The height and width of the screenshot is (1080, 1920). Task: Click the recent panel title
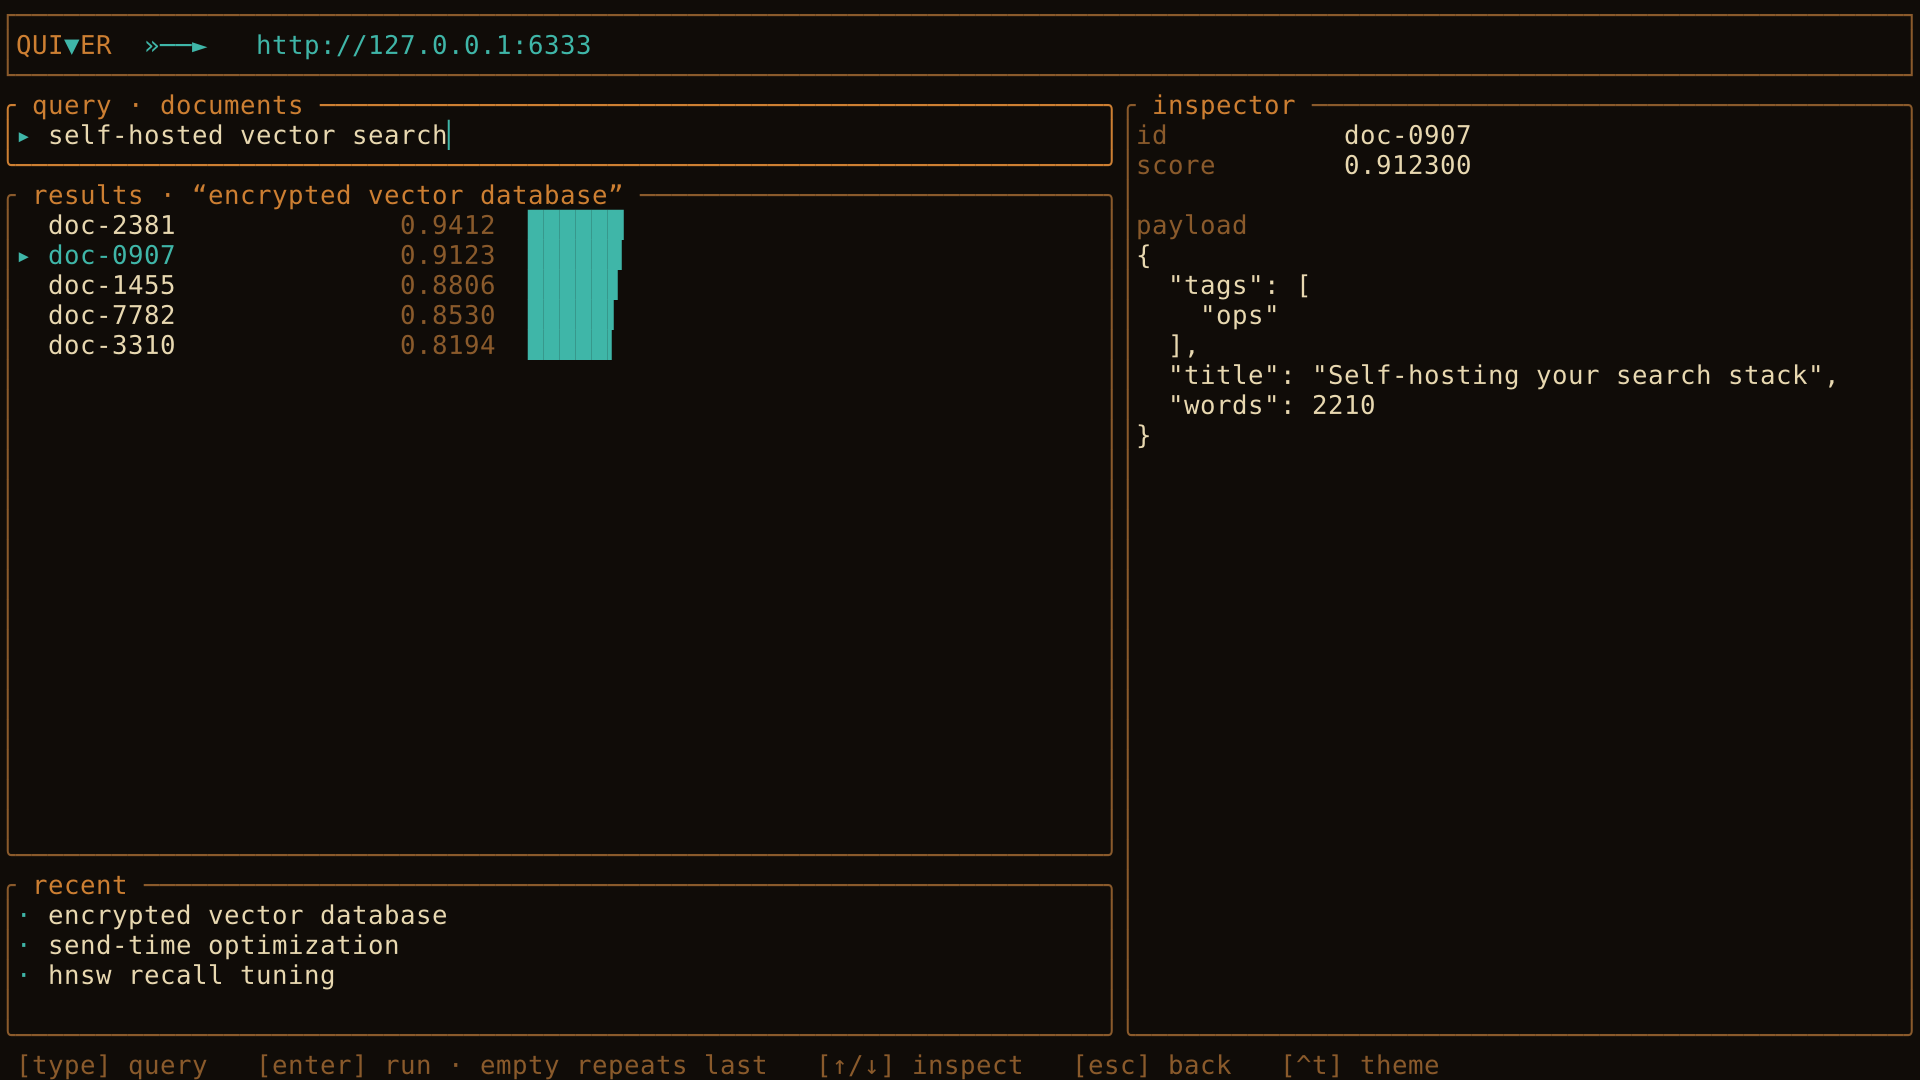click(x=80, y=885)
